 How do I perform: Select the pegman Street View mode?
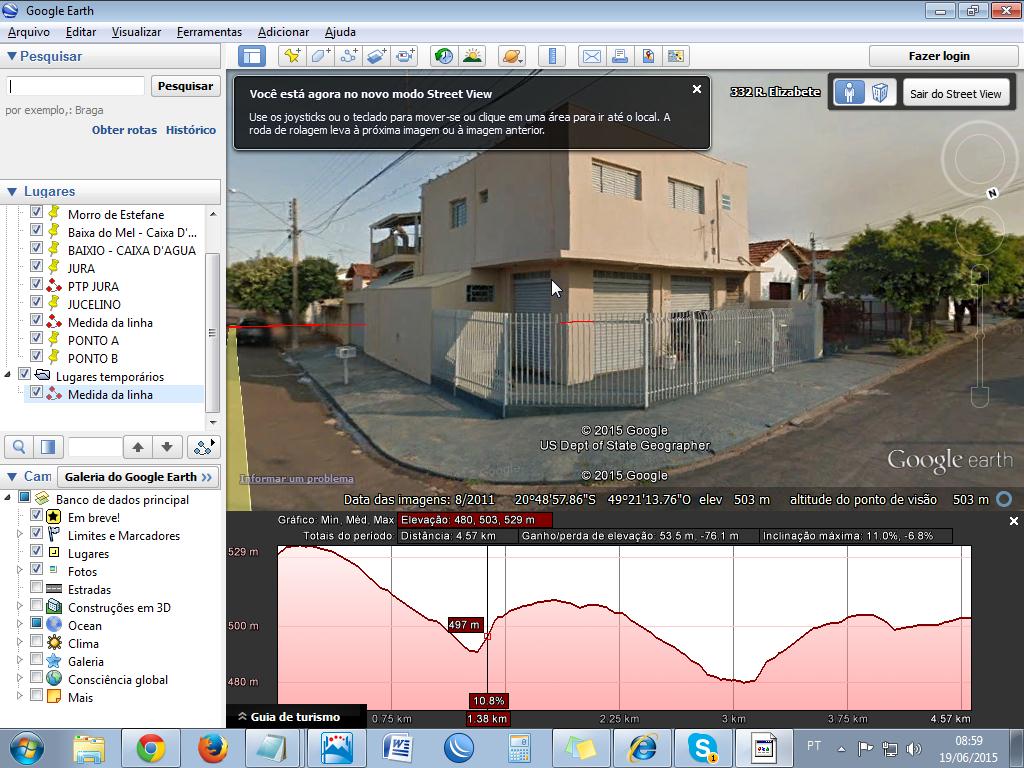point(849,93)
